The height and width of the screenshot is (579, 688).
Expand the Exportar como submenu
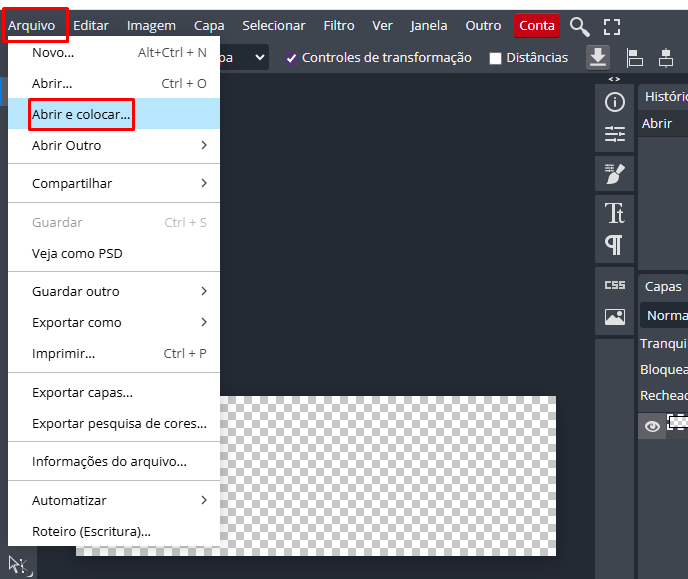pos(114,322)
